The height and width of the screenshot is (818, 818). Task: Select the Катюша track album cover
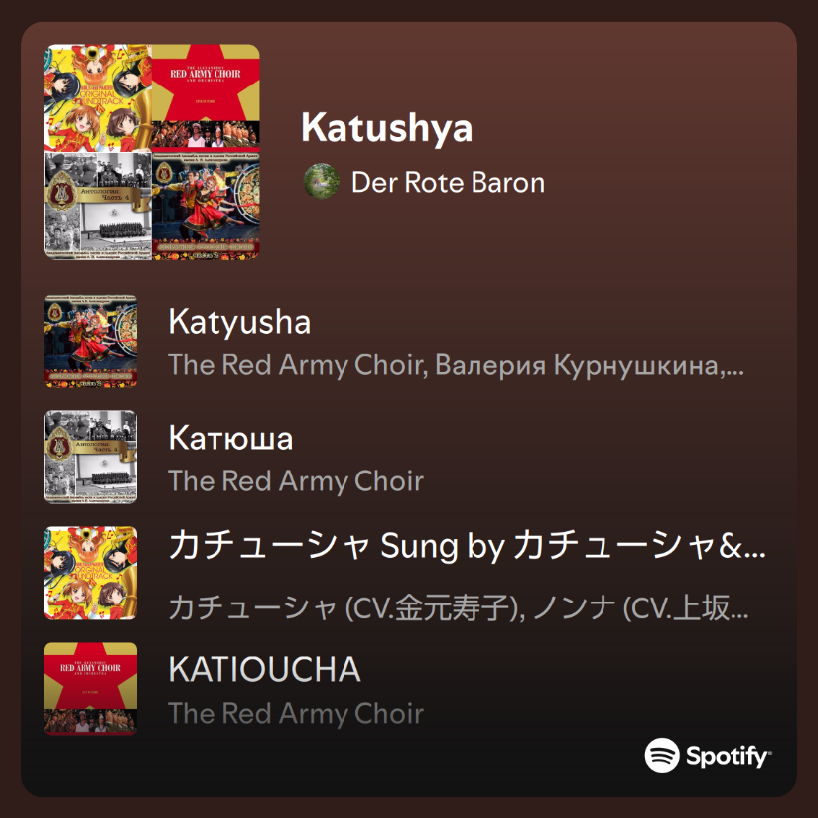[91, 457]
